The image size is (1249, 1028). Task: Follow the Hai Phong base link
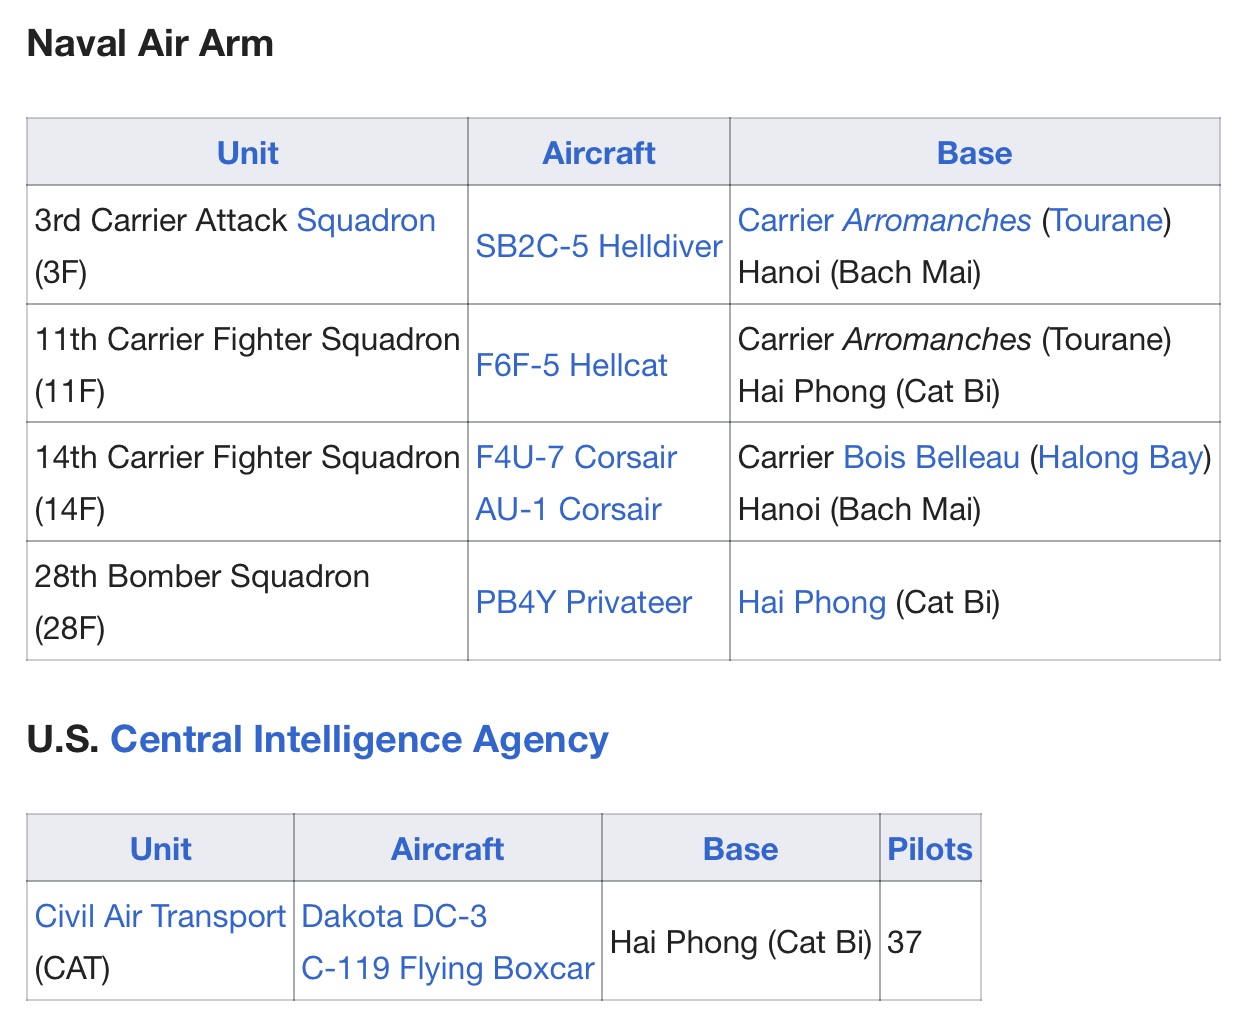(x=812, y=602)
